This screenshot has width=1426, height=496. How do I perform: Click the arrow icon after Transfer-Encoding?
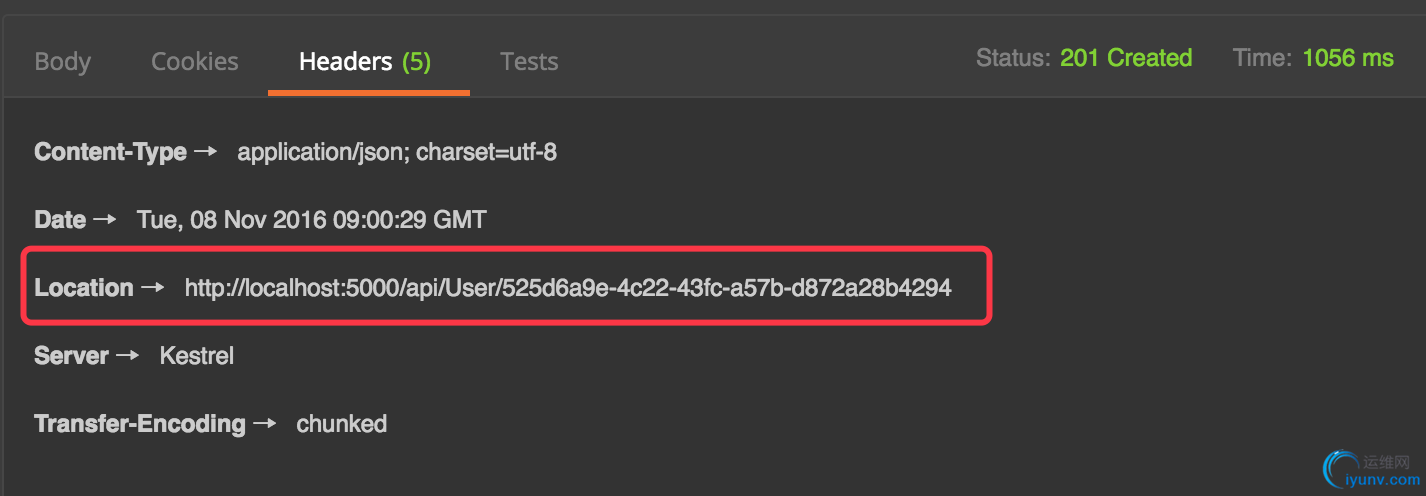click(x=264, y=424)
